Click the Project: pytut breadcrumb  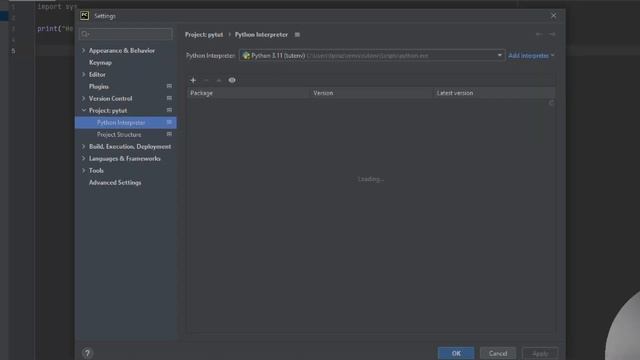click(204, 35)
